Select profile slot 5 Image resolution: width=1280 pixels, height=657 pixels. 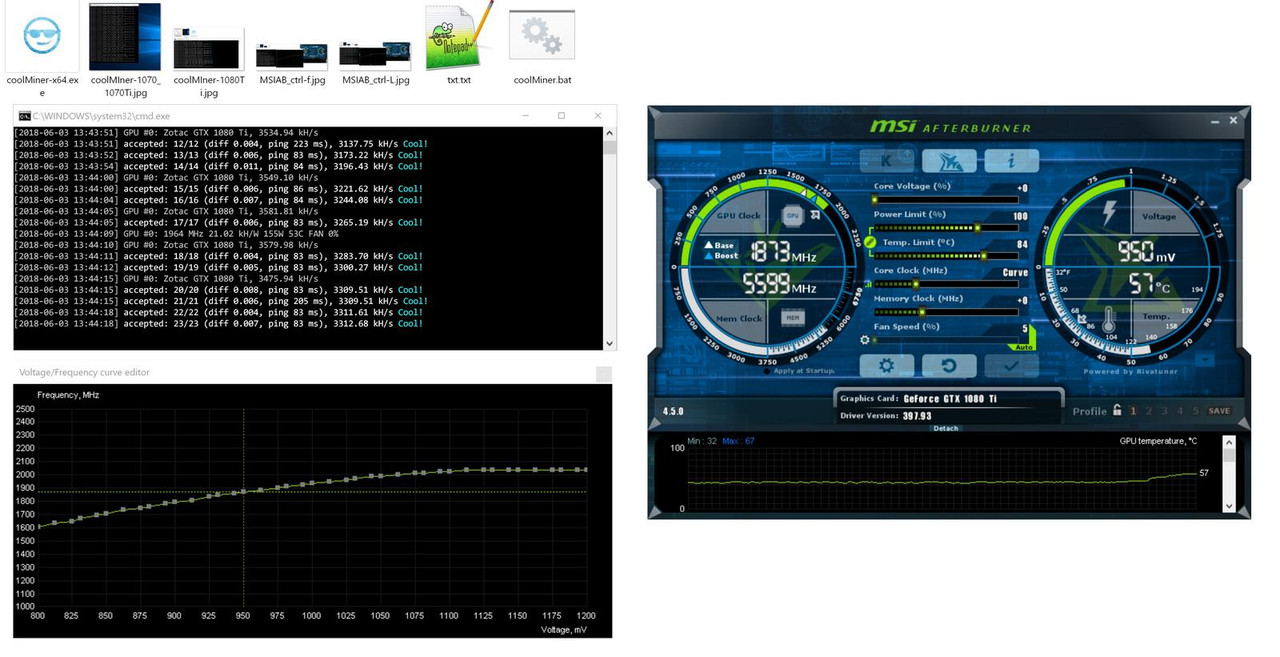pos(1196,411)
